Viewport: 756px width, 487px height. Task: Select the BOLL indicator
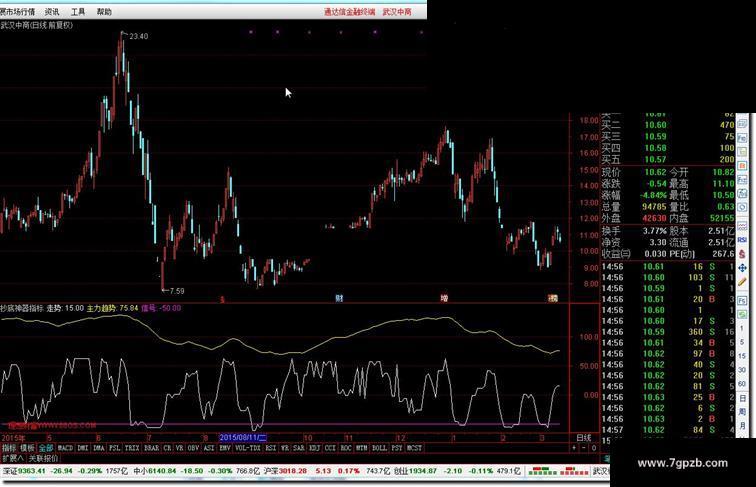[379, 448]
